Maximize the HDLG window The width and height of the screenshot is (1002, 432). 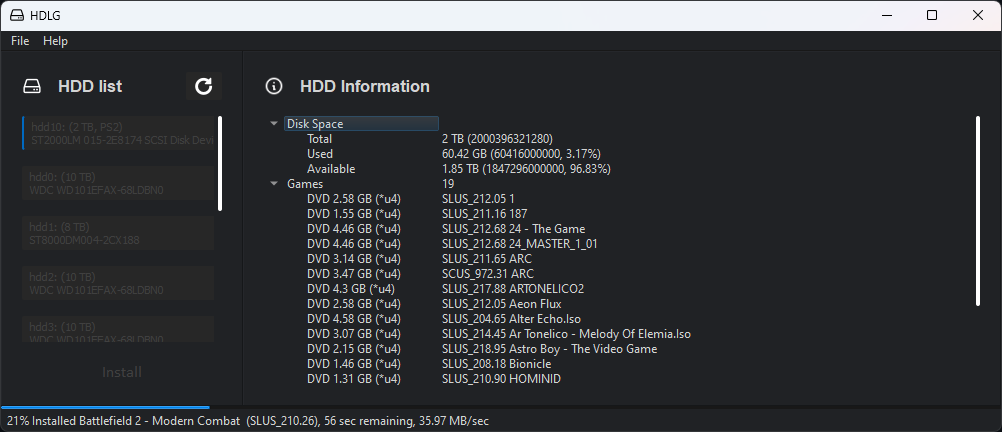pyautogui.click(x=932, y=15)
